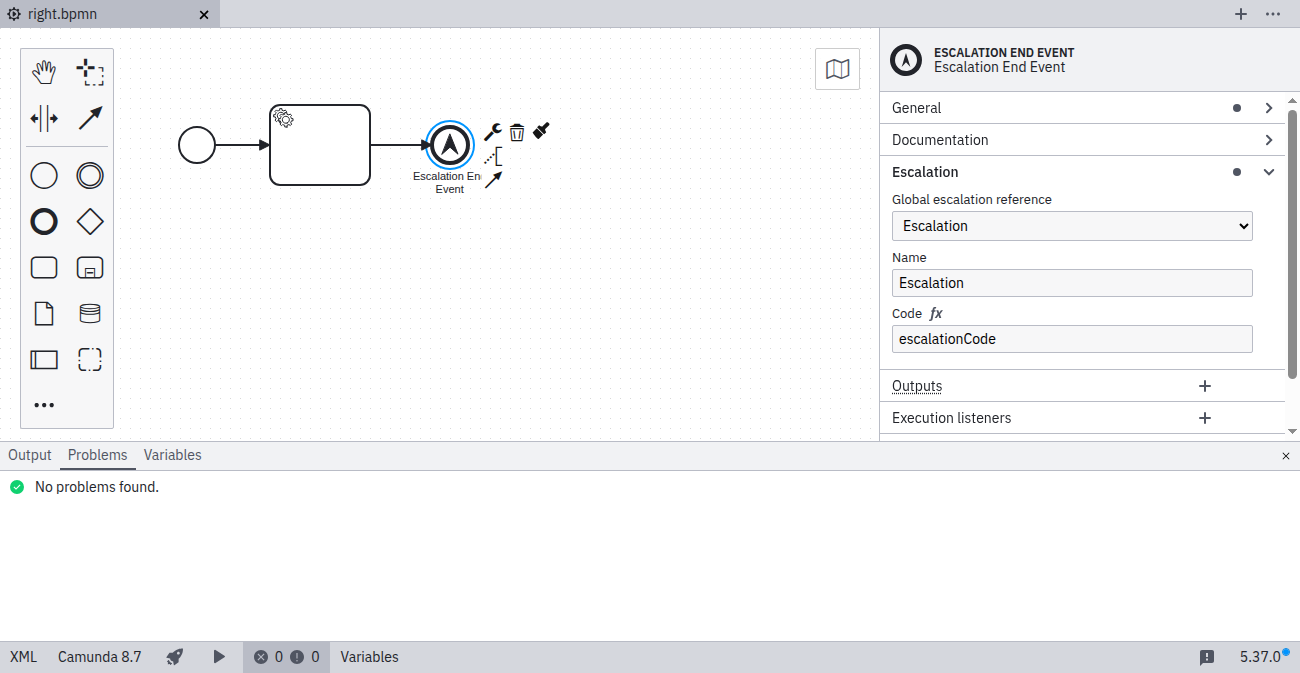Screen dimensions: 1300x673
Task: Open the wrench to change element type
Action: coord(492,131)
